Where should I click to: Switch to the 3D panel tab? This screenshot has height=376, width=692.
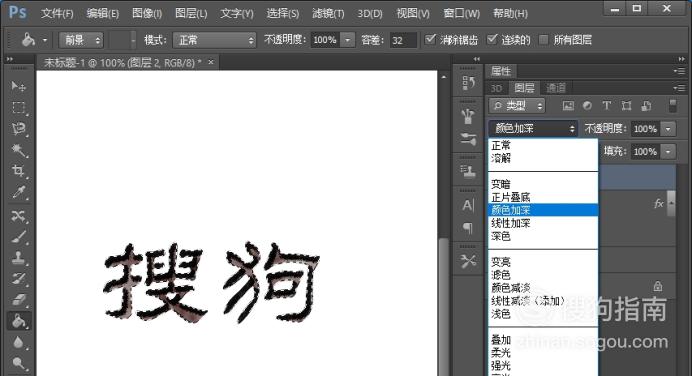pos(496,88)
